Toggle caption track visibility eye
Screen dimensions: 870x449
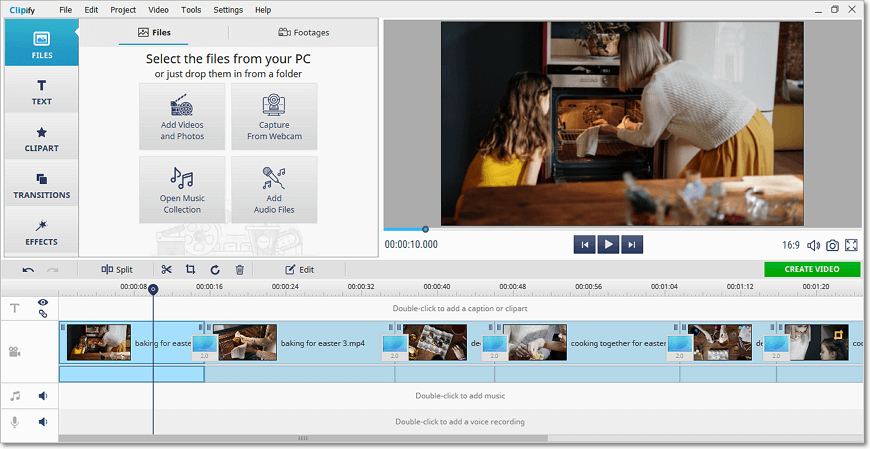click(43, 302)
